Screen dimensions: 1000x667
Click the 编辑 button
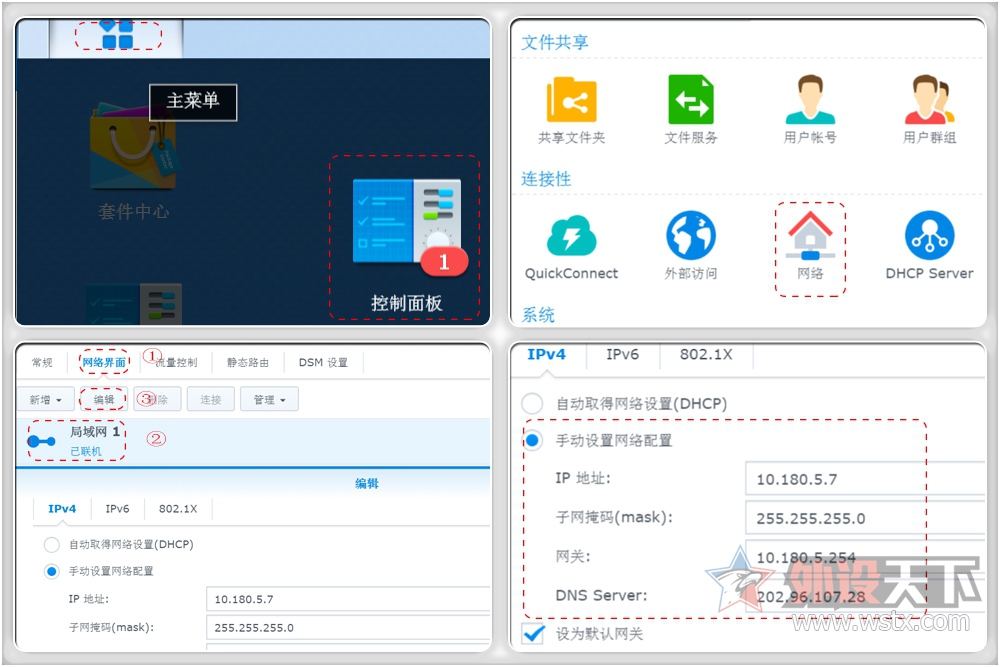104,400
